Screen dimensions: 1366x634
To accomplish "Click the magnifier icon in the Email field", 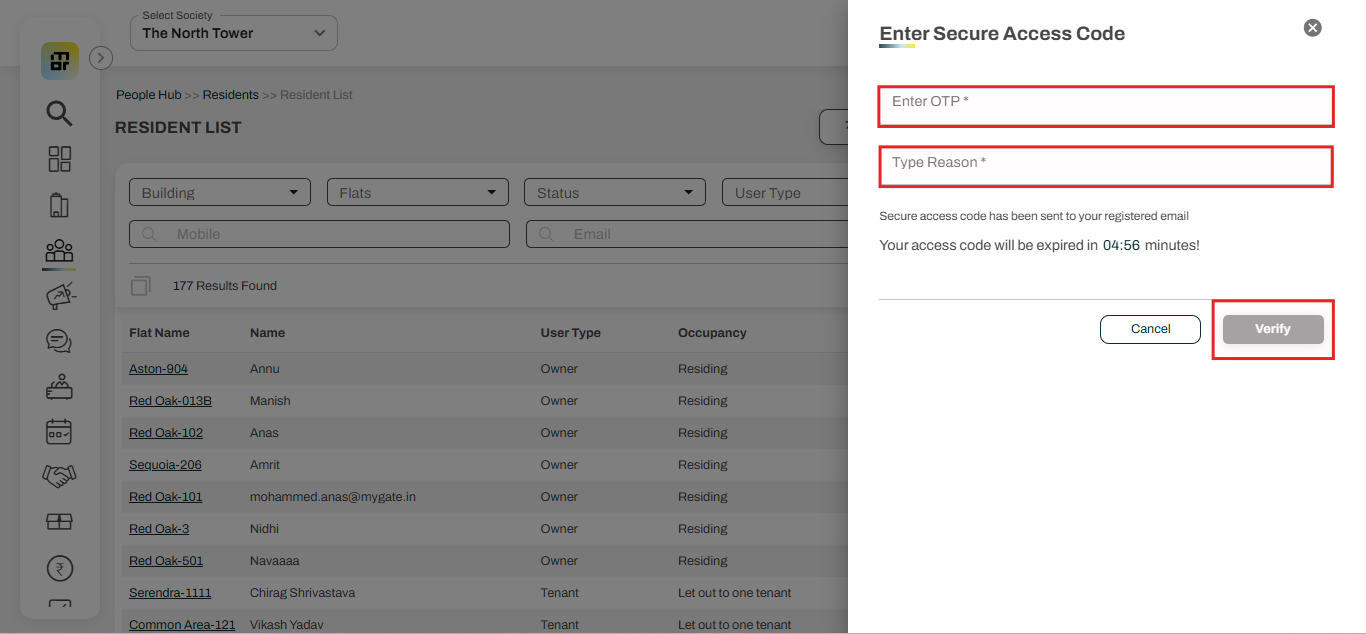I will (546, 234).
